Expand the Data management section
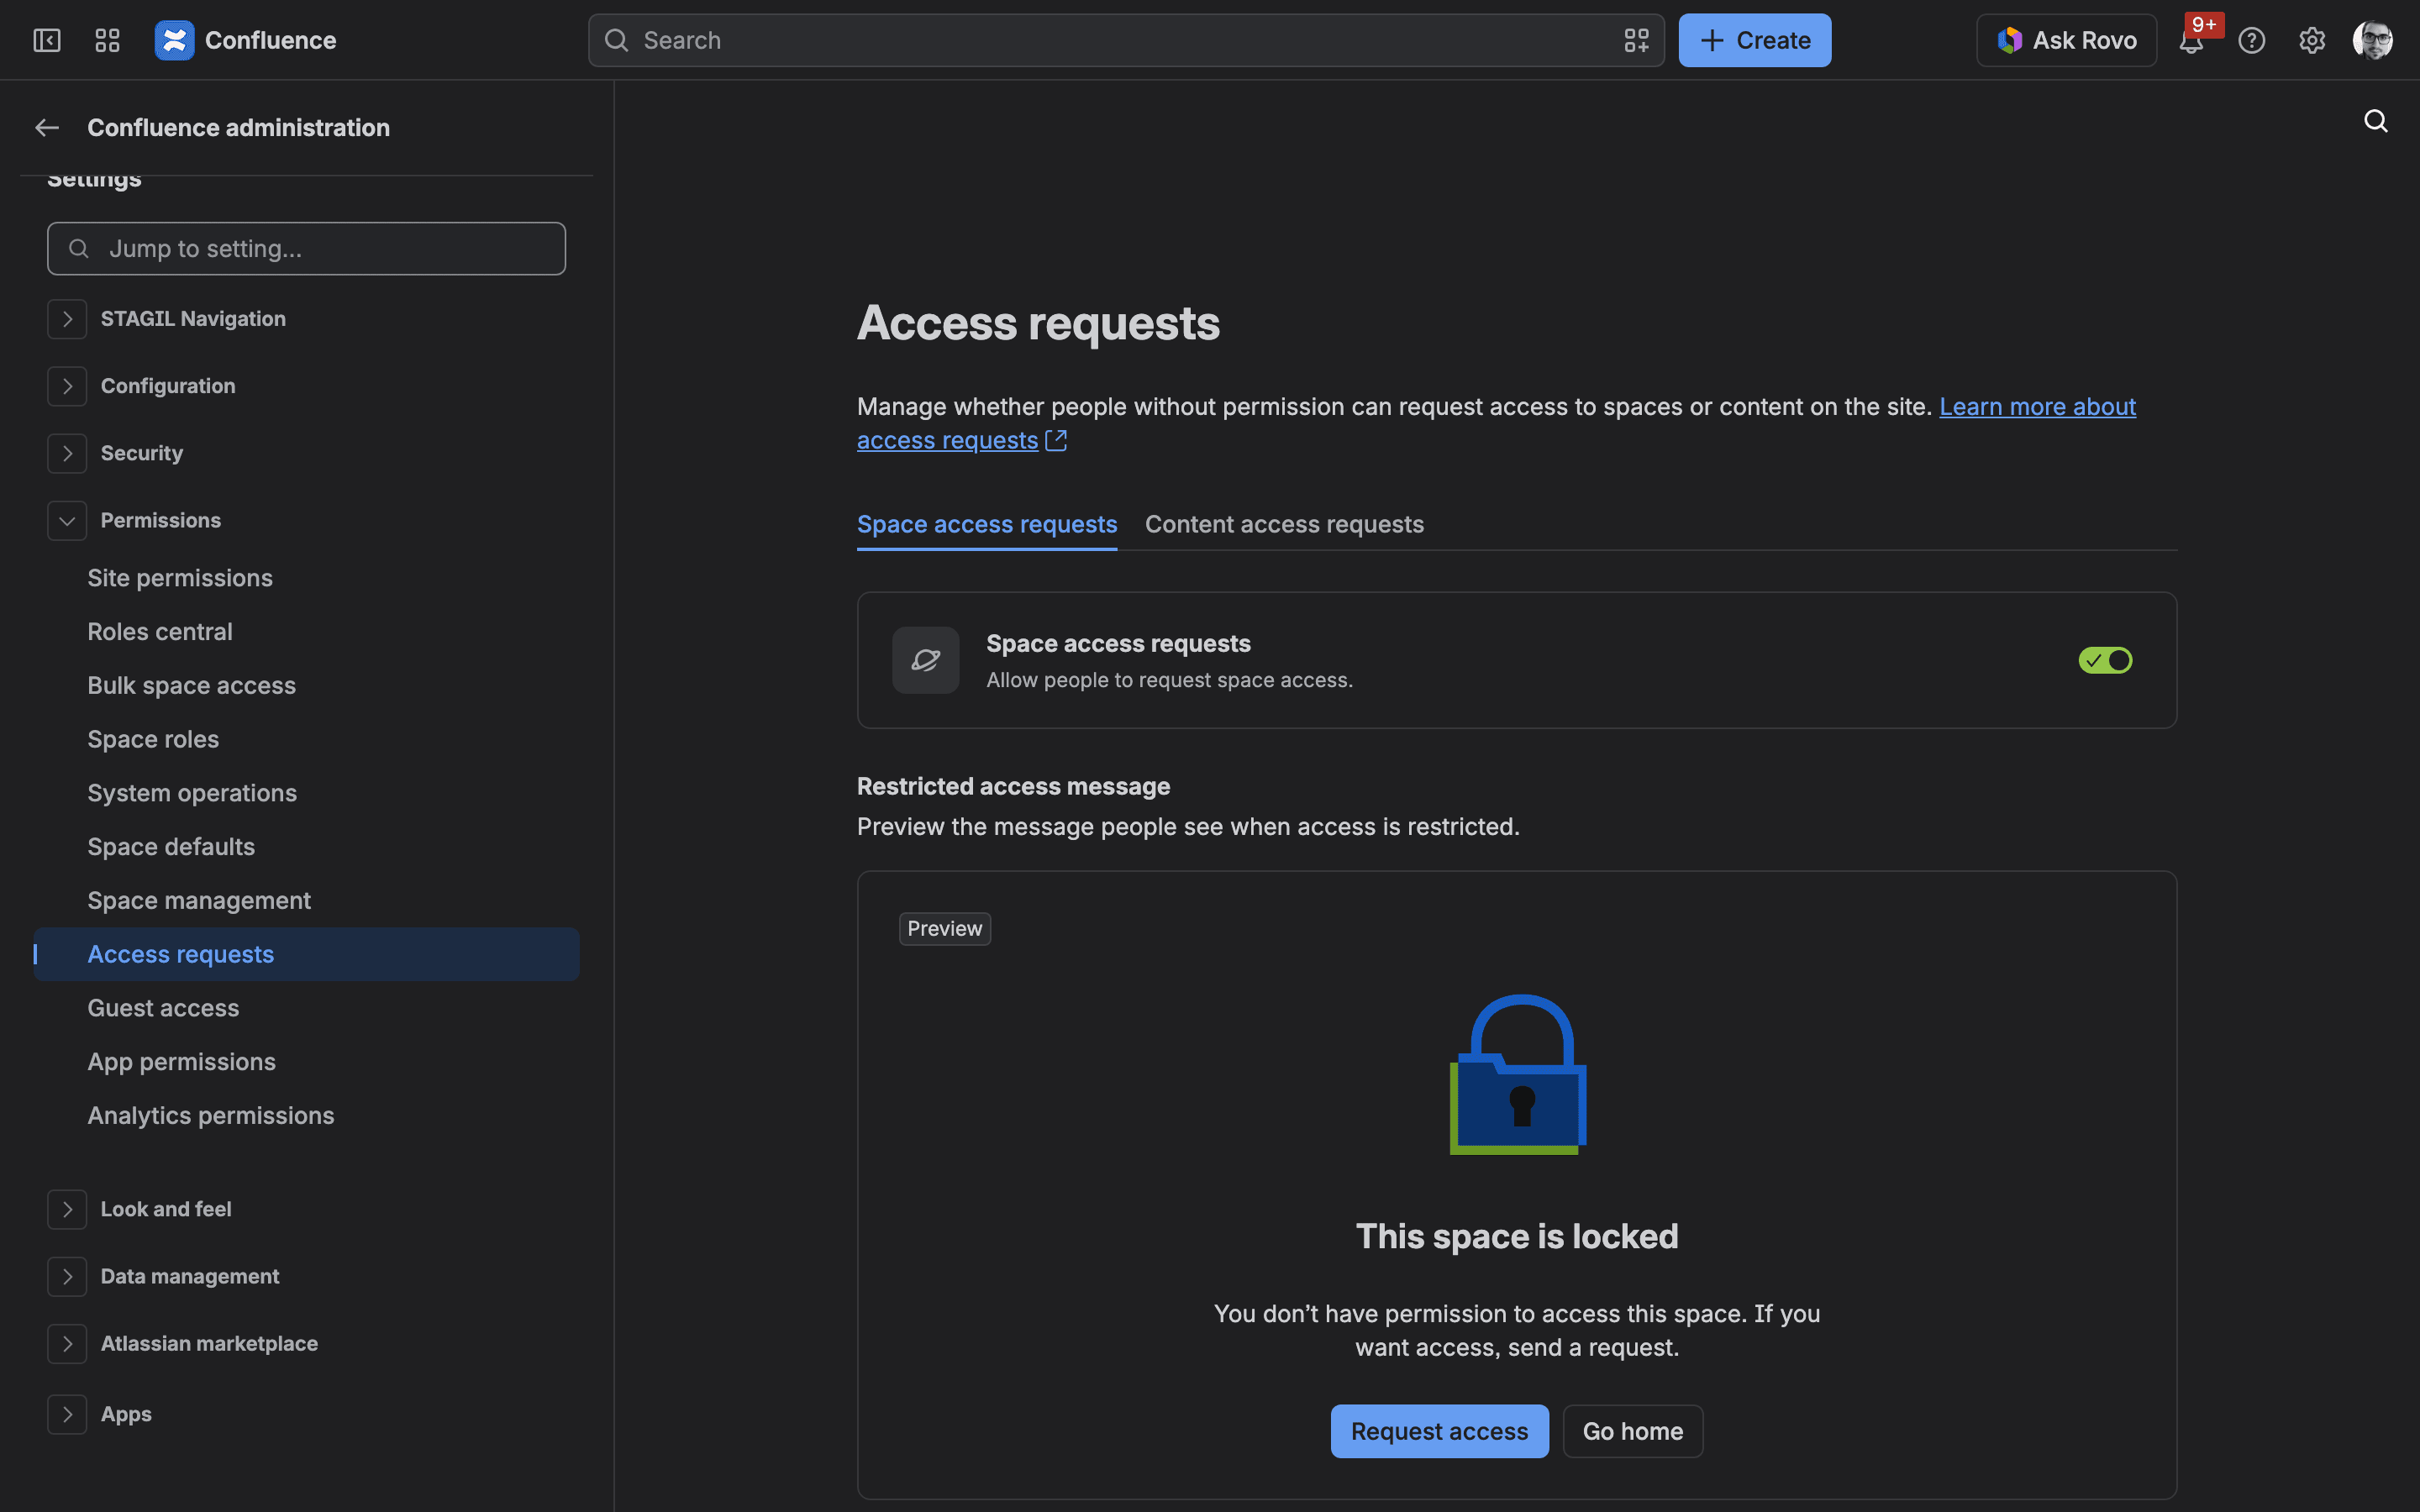The height and width of the screenshot is (1512, 2420). tap(67, 1276)
